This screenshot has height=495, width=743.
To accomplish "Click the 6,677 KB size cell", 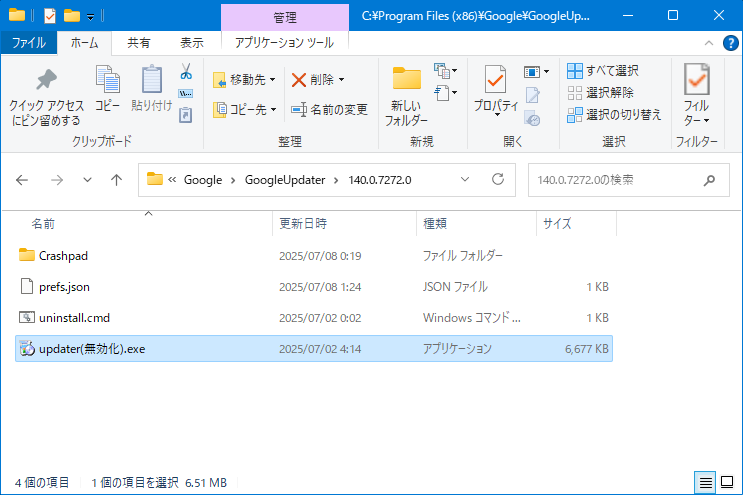I will click(x=586, y=349).
